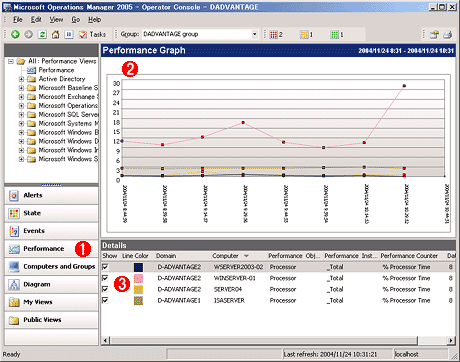Sort by the Computer column header
This screenshot has height=362, width=460.
[239, 256]
